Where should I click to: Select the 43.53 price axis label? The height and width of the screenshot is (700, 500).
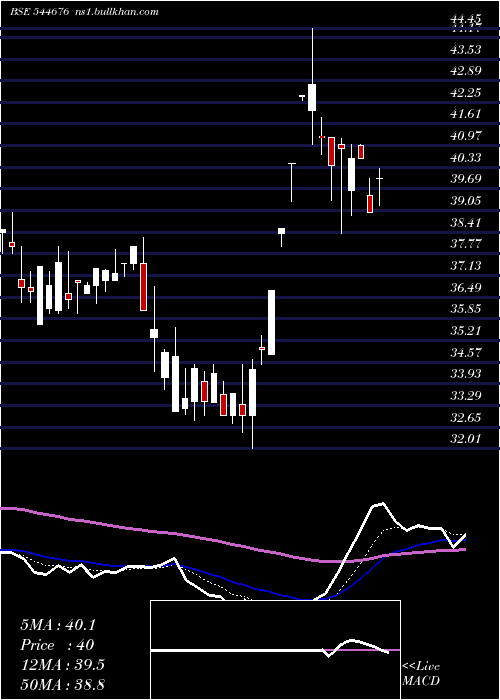tap(466, 50)
